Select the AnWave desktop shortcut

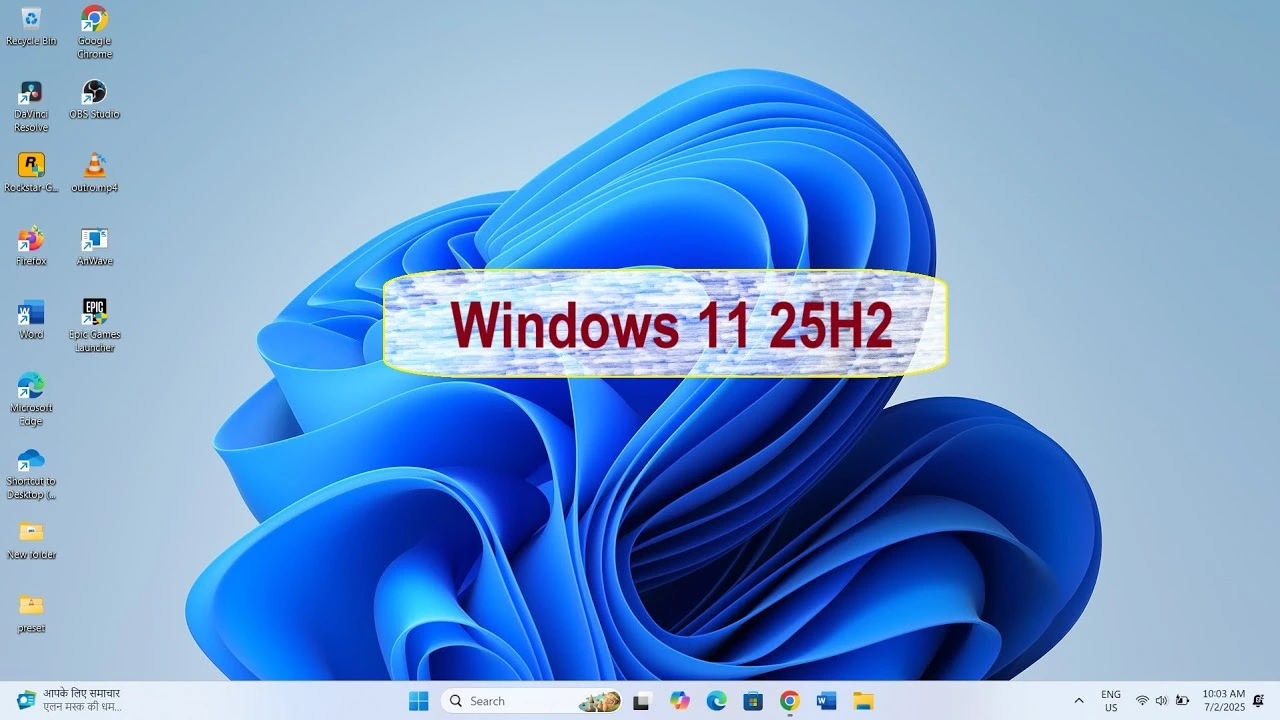(x=94, y=247)
